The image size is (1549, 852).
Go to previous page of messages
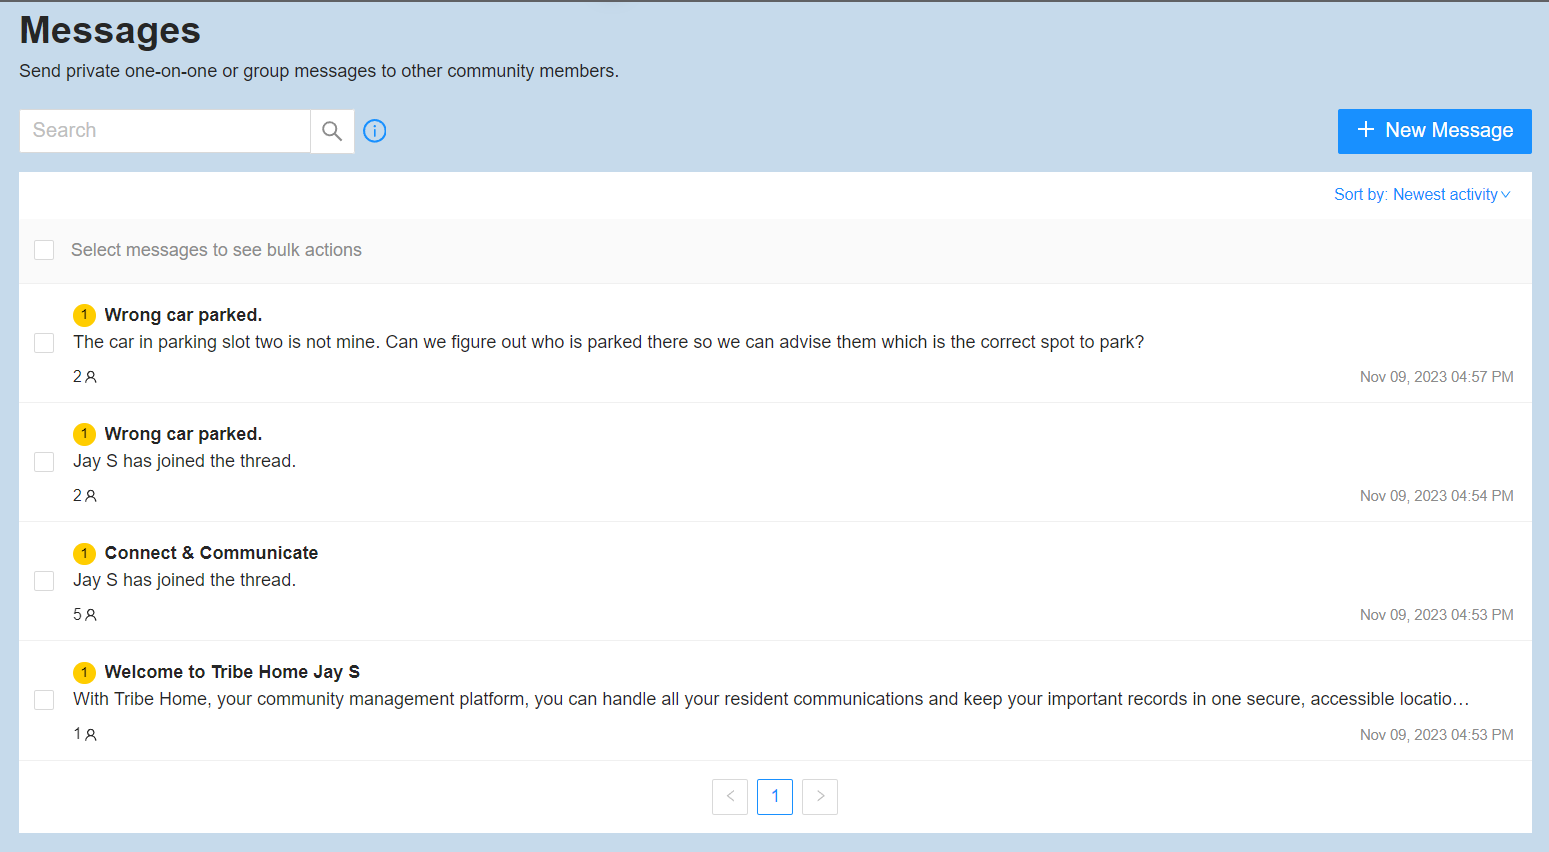click(730, 797)
